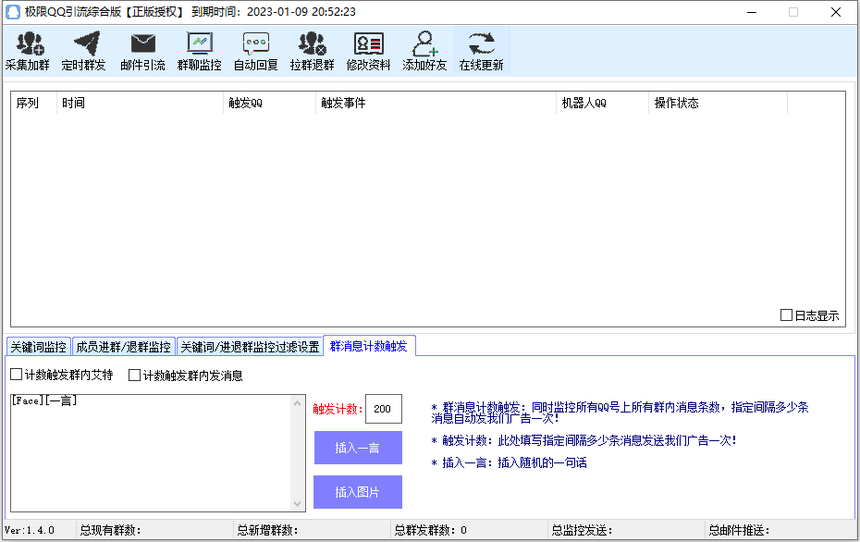The width and height of the screenshot is (860, 542).
Task: Click the message box scroll-up arrow
Action: pos(297,403)
